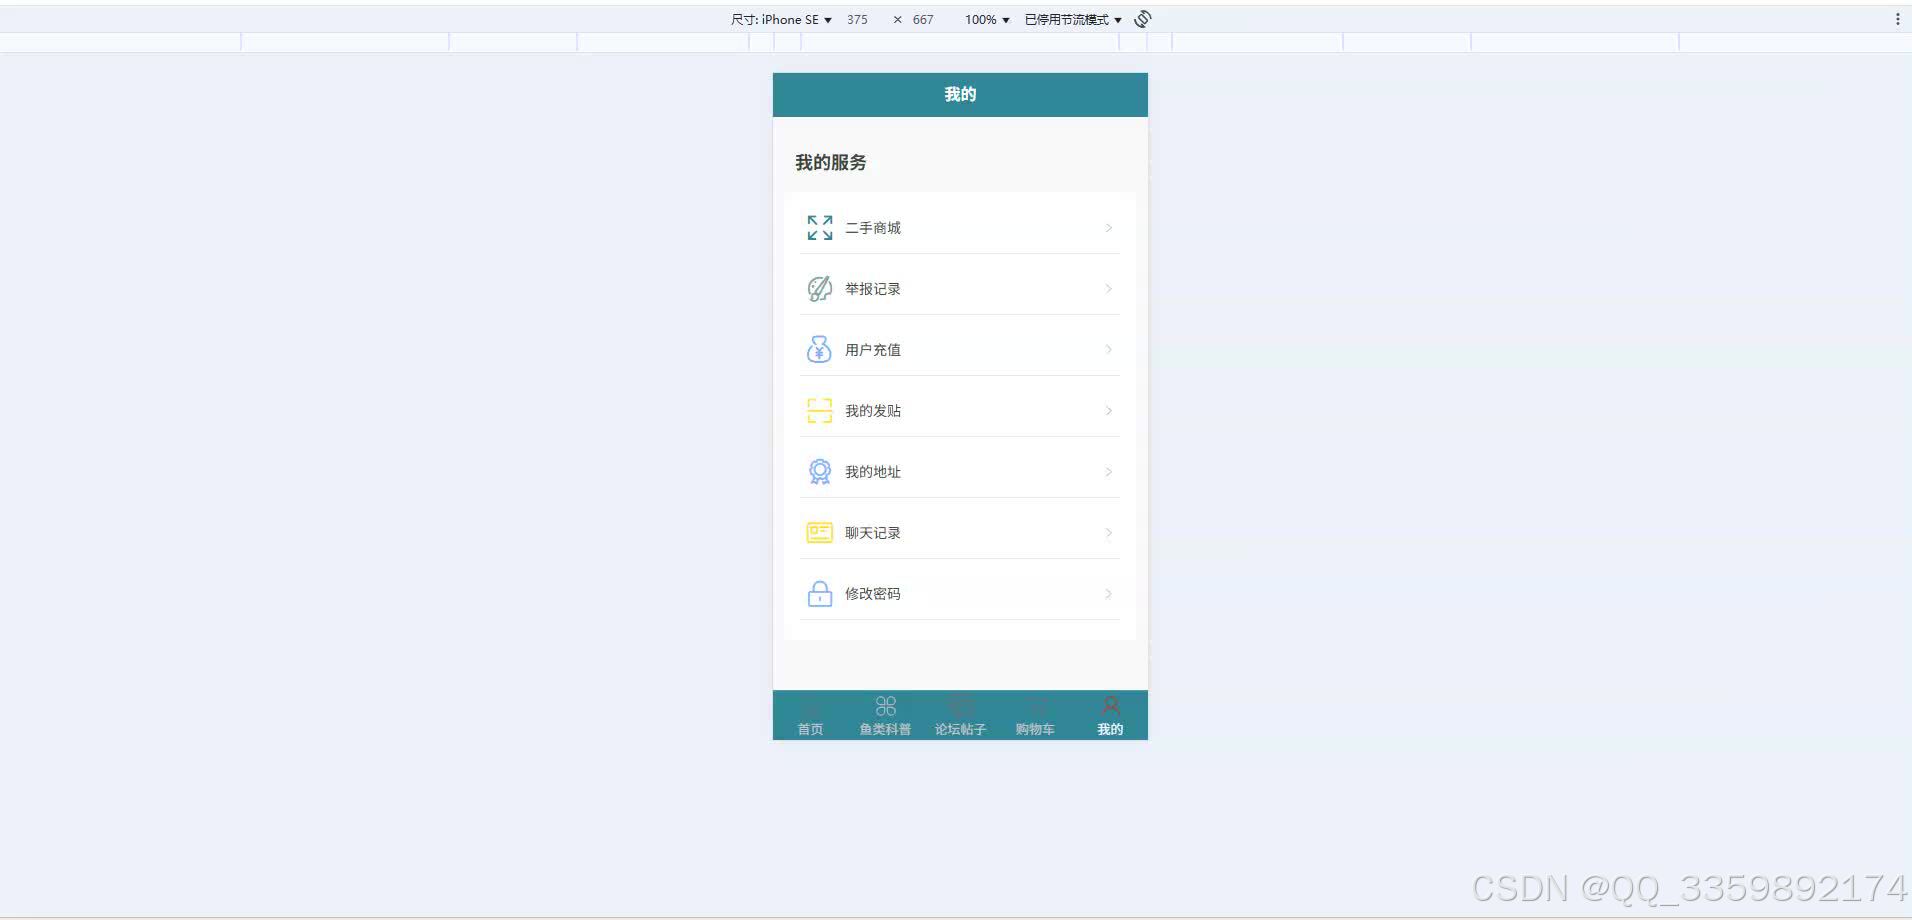The height and width of the screenshot is (920, 1912).
Task: Click the 我的发贴 frame icon
Action: coord(819,410)
